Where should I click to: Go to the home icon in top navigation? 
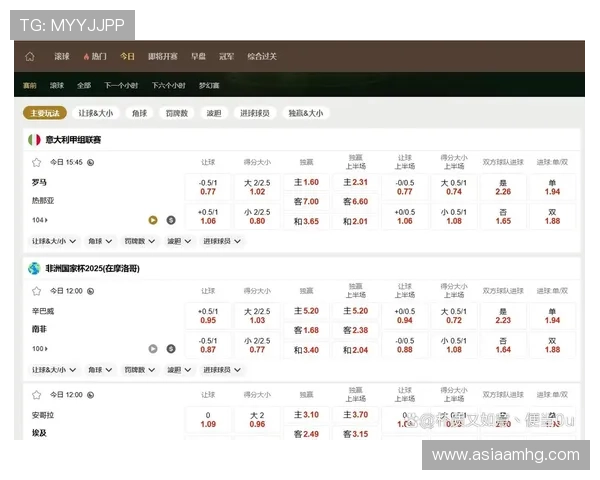click(29, 57)
